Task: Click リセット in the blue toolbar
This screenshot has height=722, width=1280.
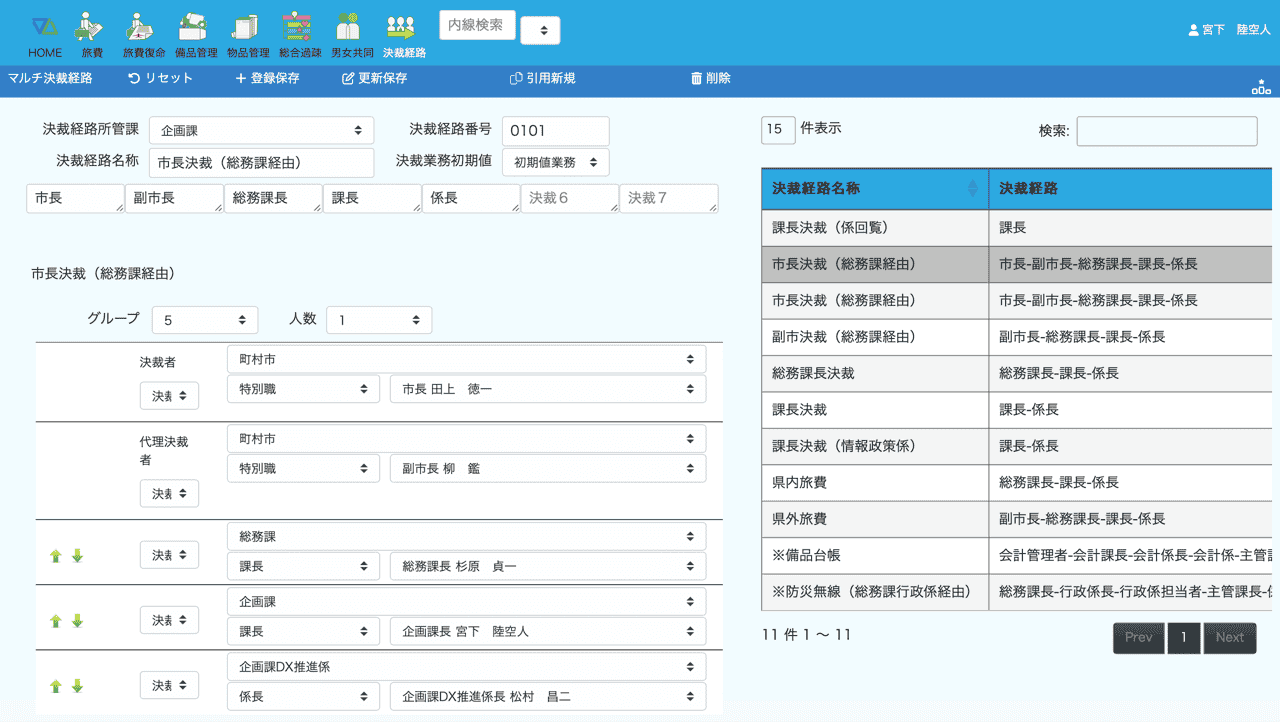Action: point(160,78)
